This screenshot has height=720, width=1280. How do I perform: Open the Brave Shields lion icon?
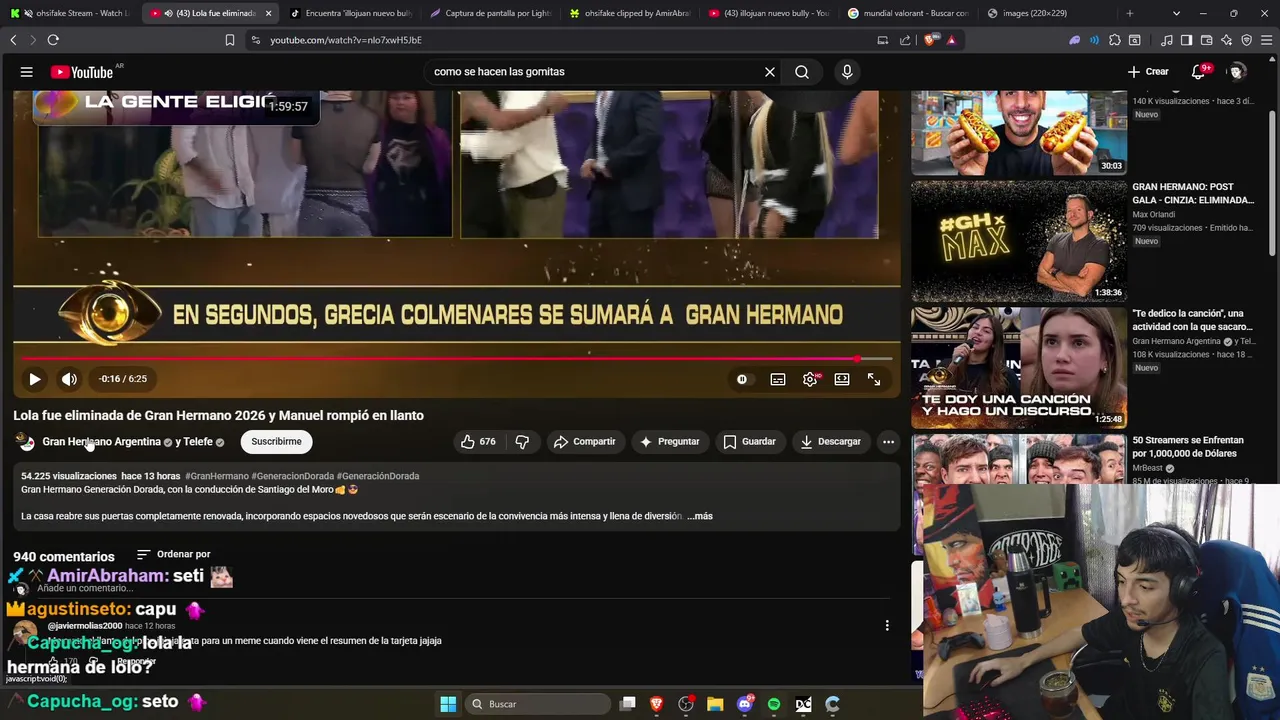(930, 40)
